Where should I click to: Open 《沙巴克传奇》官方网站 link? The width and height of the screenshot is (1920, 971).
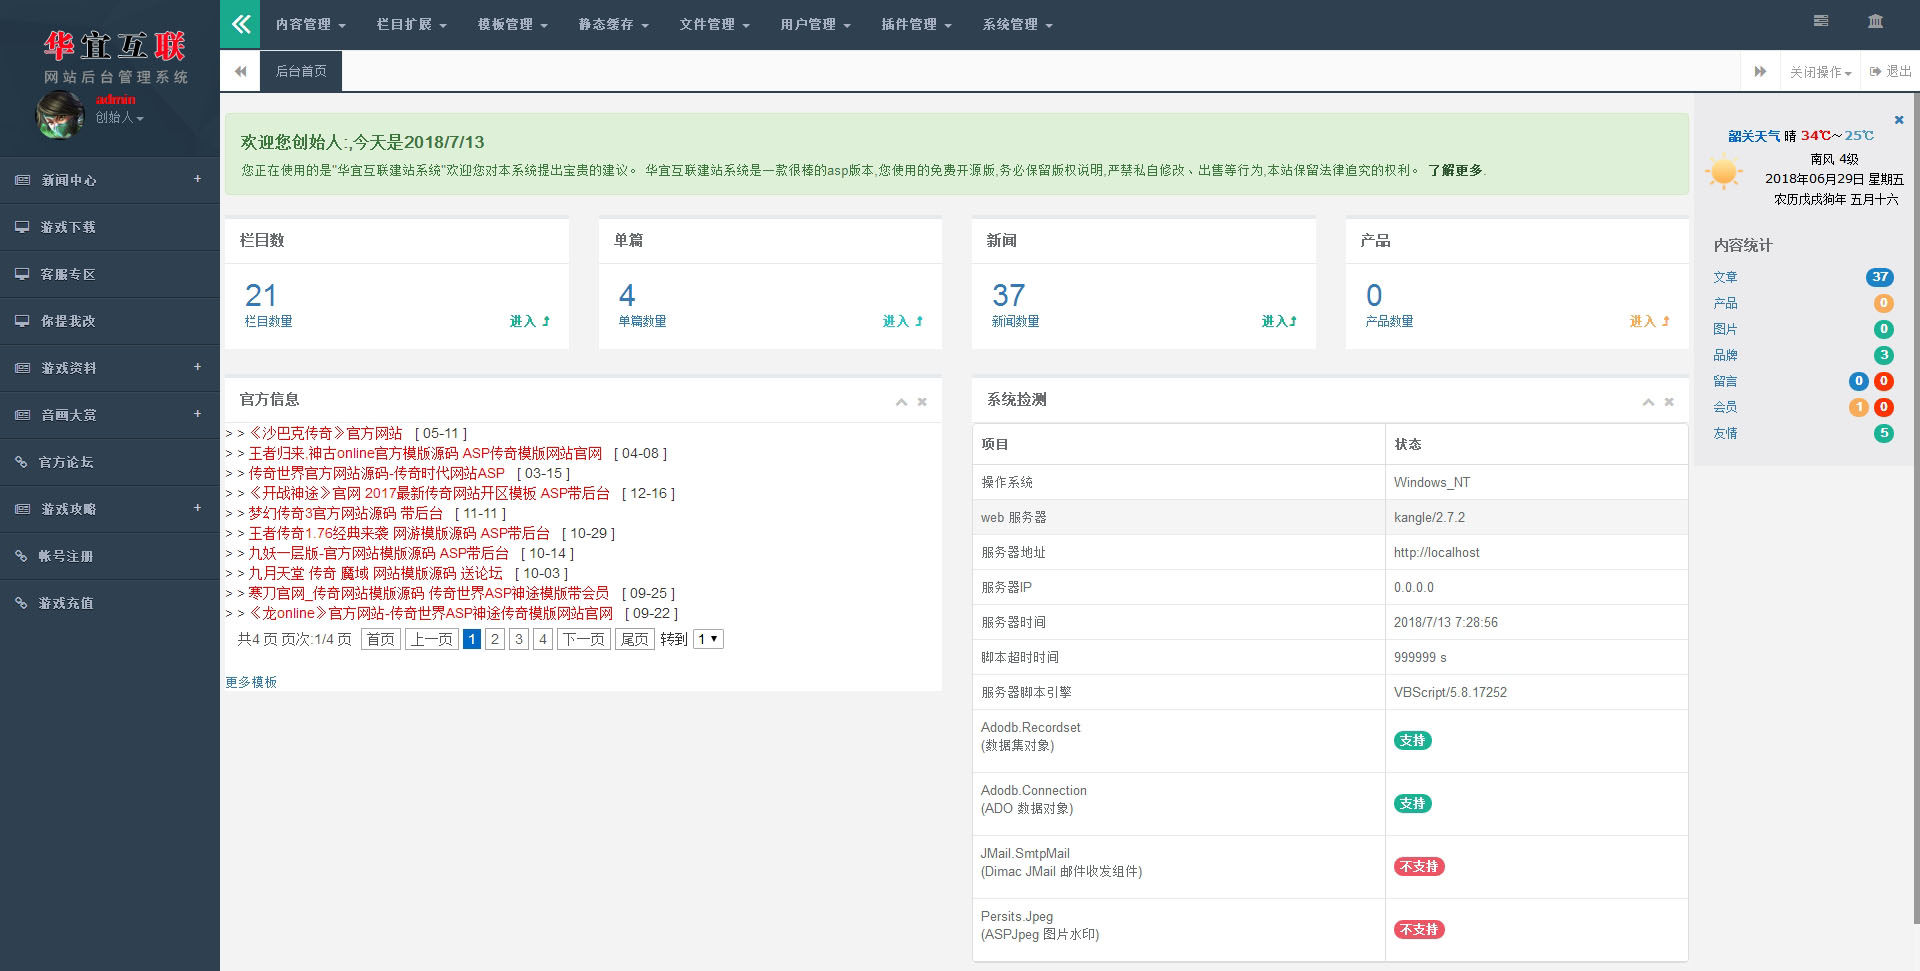coord(325,433)
